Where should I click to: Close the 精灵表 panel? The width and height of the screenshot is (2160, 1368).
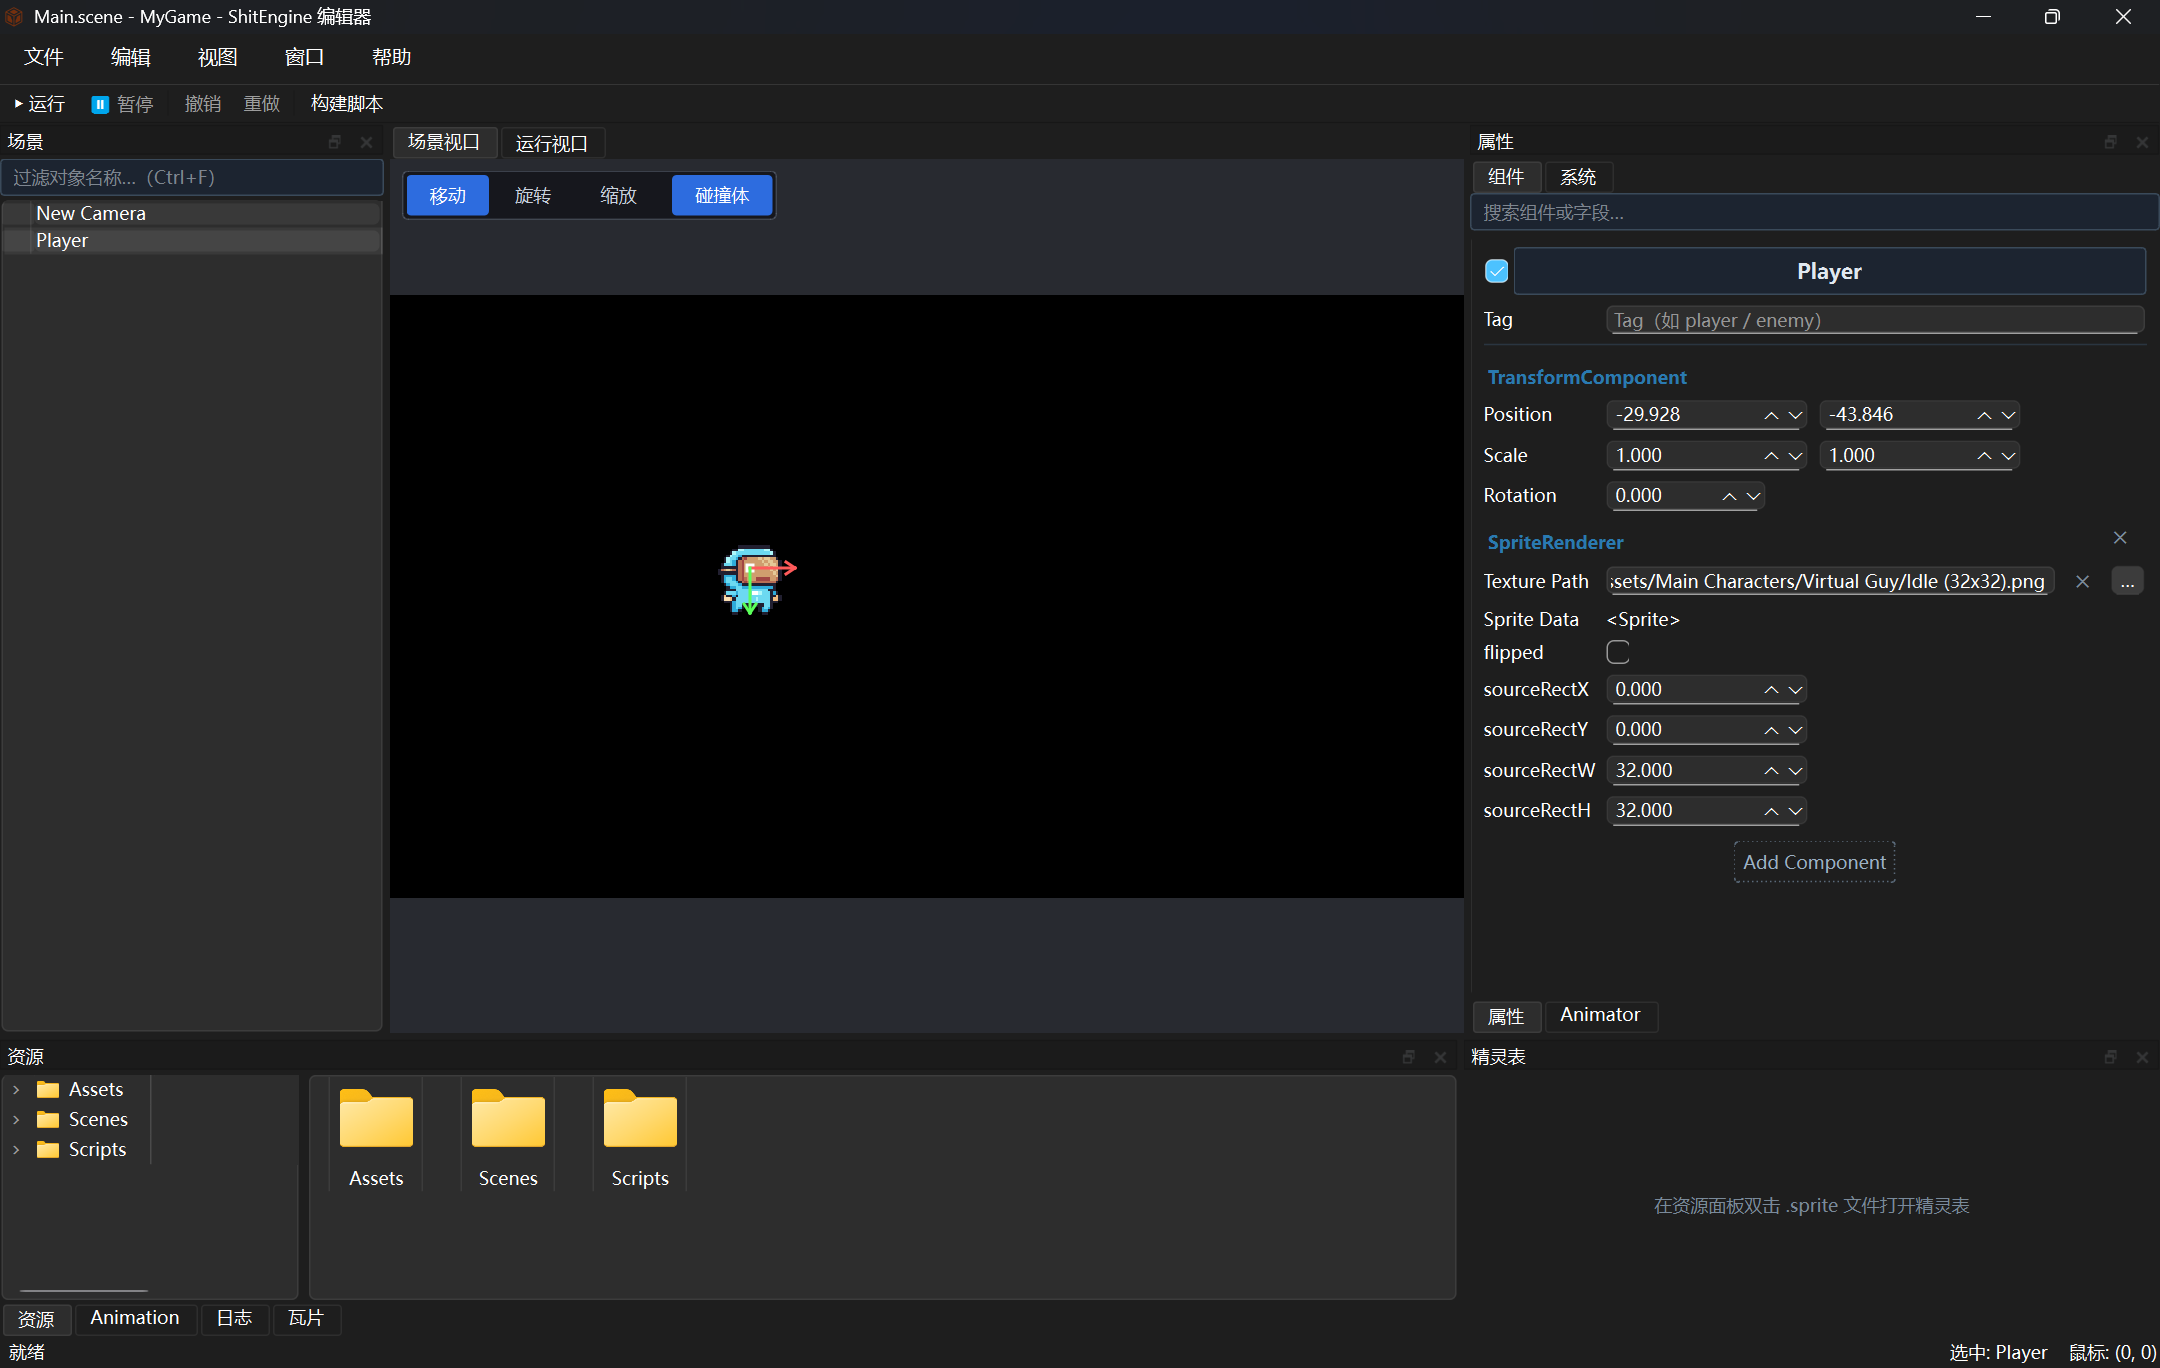2142,1057
